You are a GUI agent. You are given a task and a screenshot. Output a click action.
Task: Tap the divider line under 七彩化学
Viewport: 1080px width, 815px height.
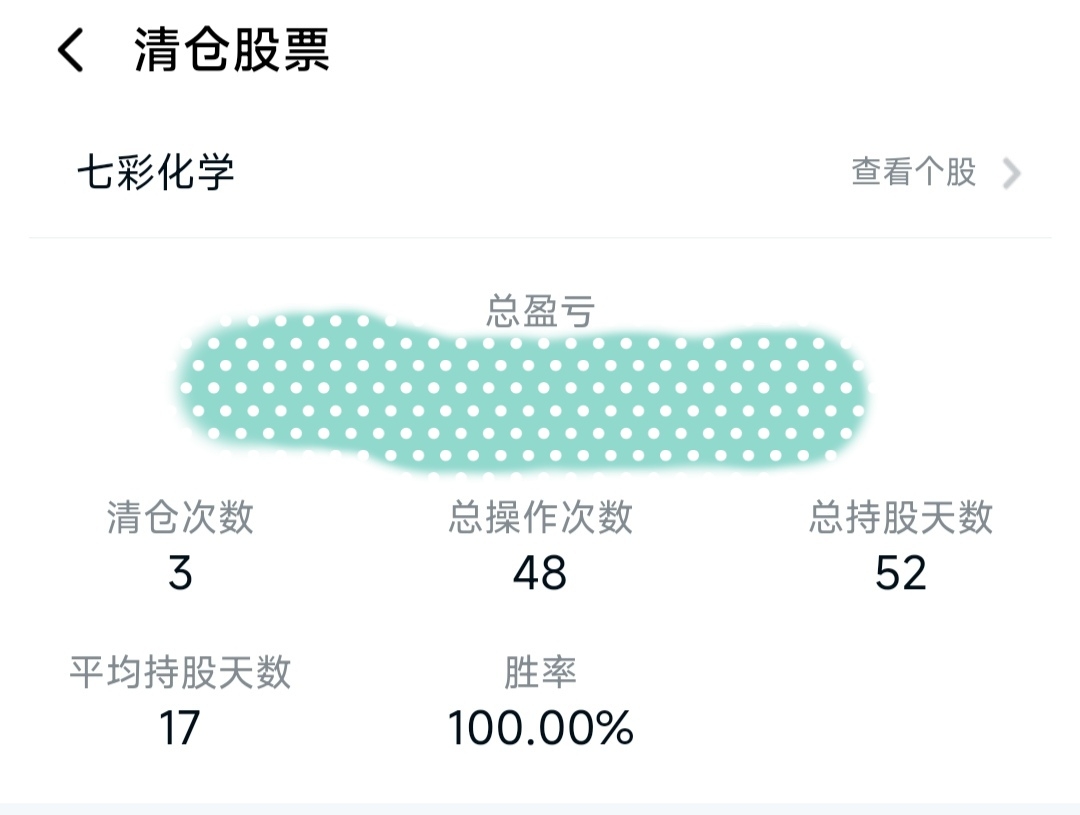click(x=540, y=238)
